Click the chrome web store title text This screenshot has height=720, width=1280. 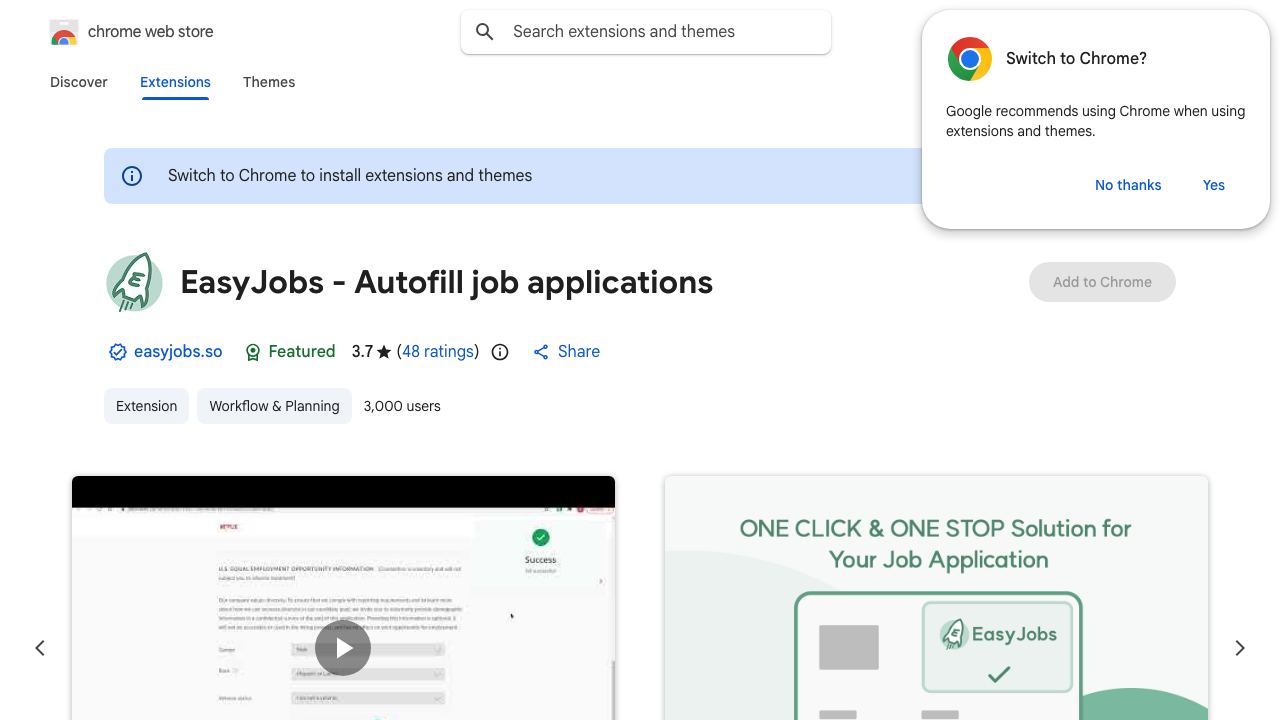click(151, 32)
